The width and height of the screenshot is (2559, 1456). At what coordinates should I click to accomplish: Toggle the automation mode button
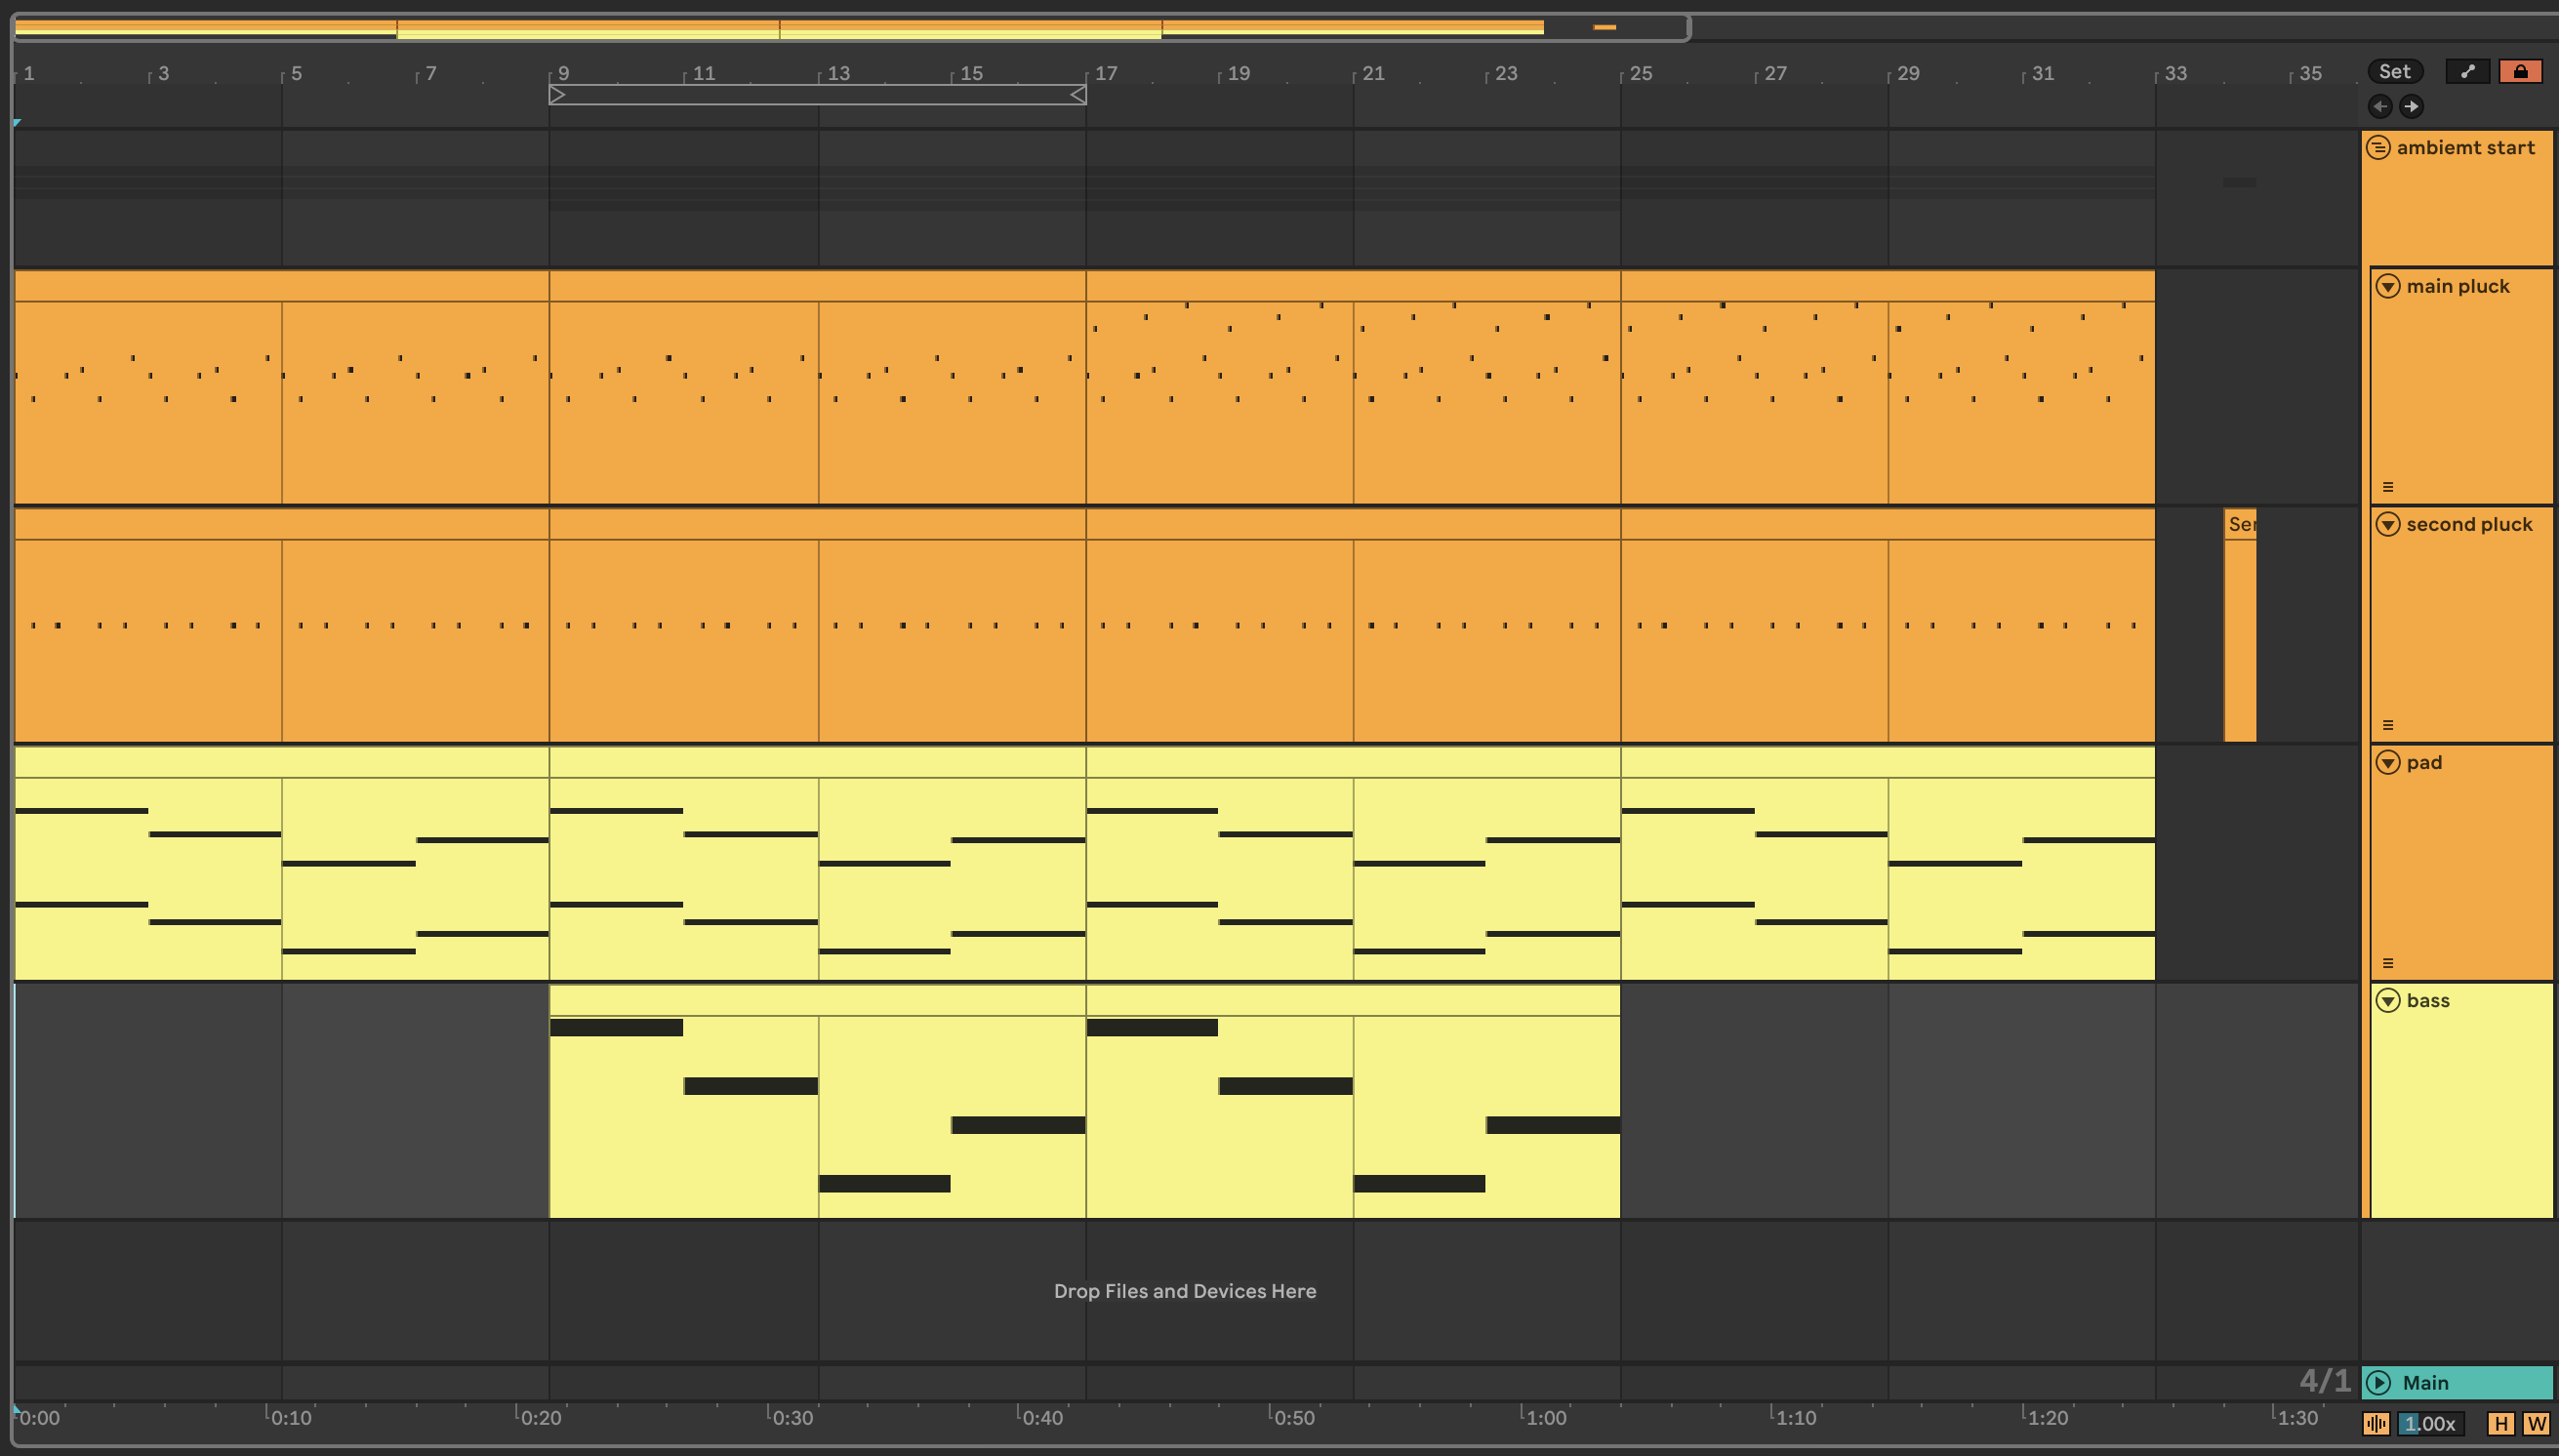tap(2467, 71)
